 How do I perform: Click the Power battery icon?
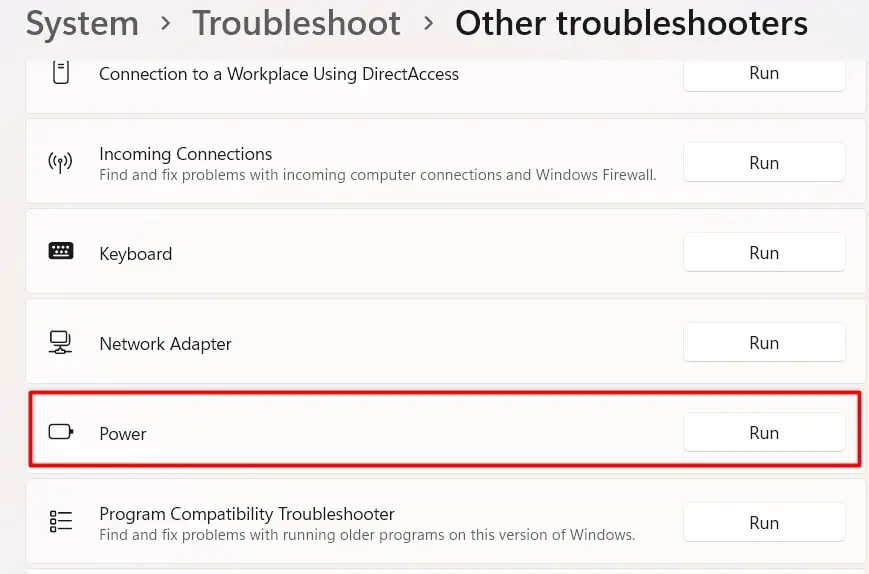tap(61, 433)
